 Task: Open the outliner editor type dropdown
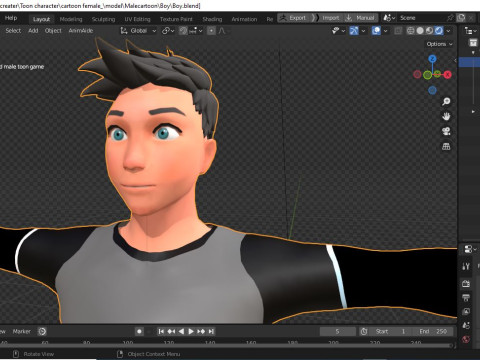pyautogui.click(x=470, y=31)
